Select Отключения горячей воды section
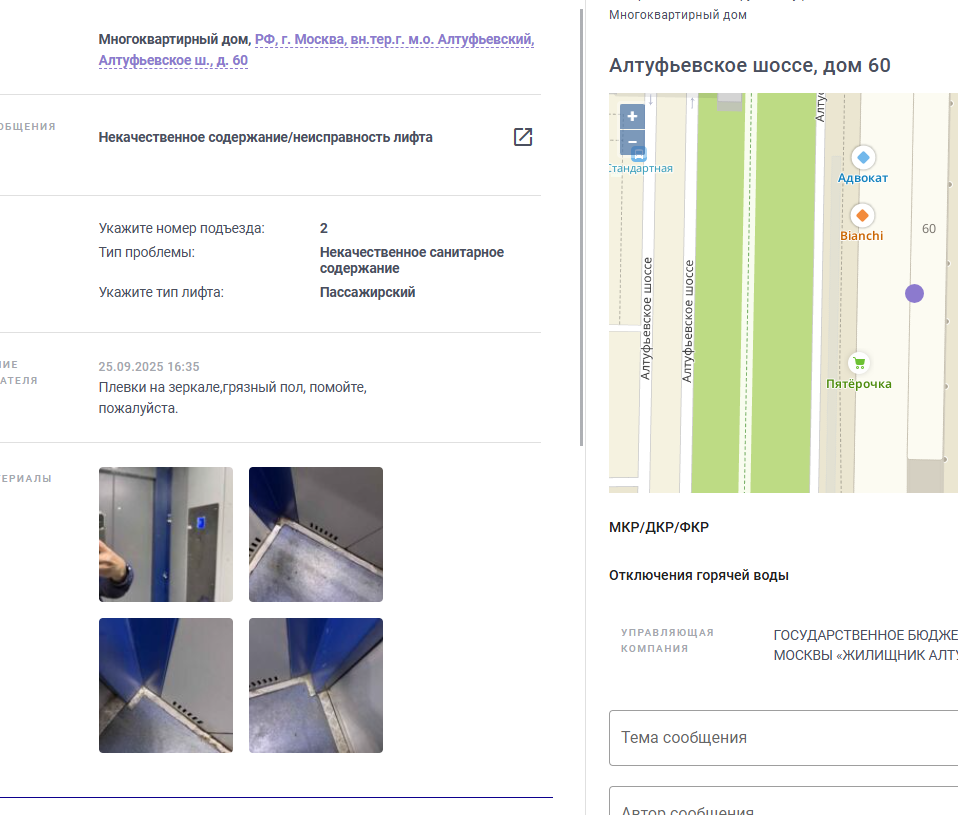This screenshot has height=815, width=958. coord(698,575)
